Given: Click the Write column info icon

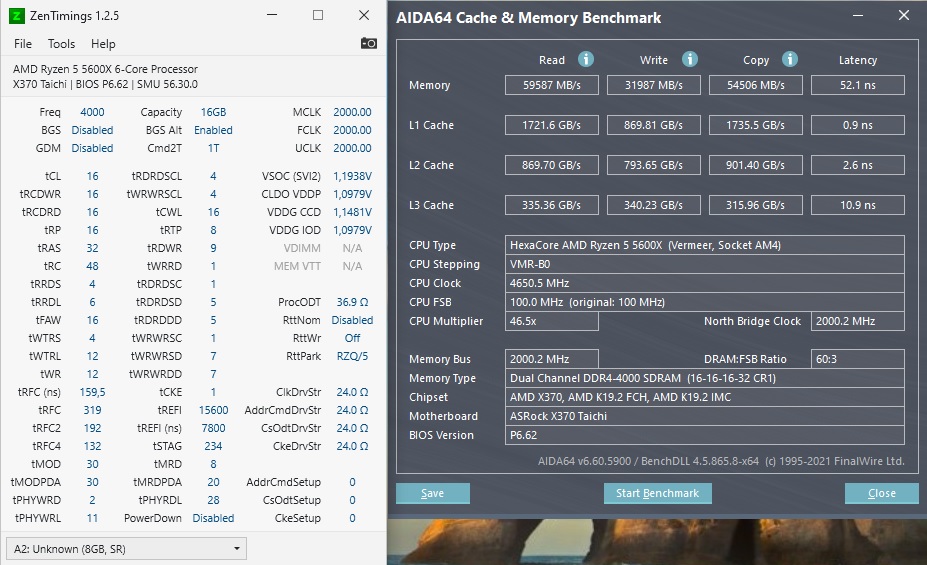Looking at the screenshot, I should tap(689, 59).
